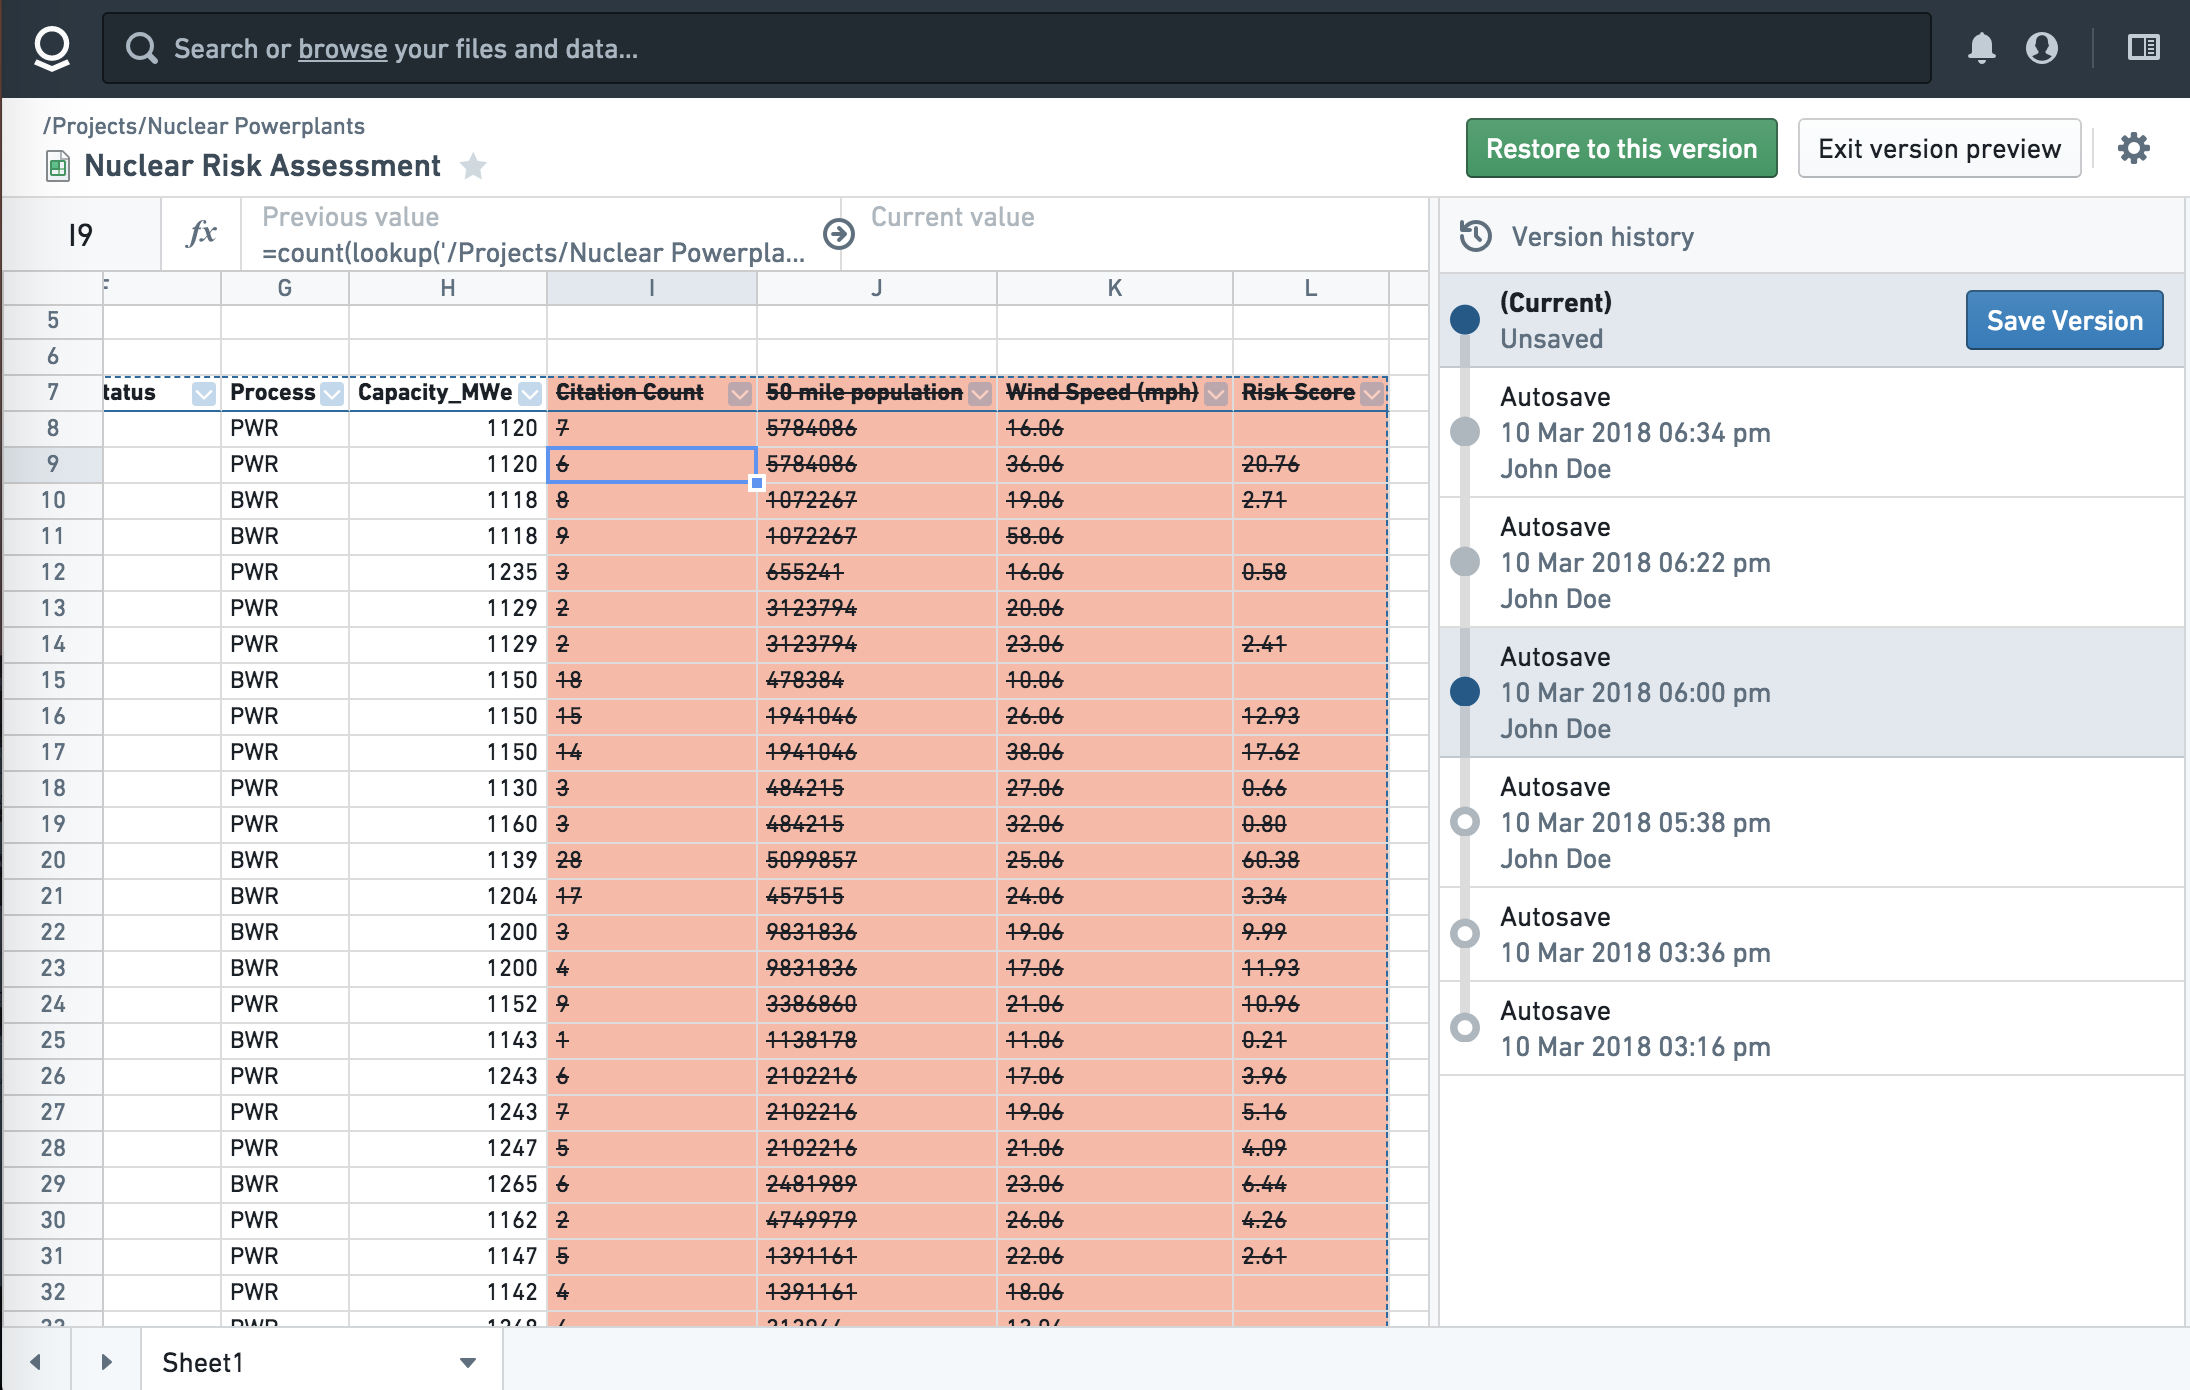2190x1390 pixels.
Task: Select column header L
Action: point(1310,288)
